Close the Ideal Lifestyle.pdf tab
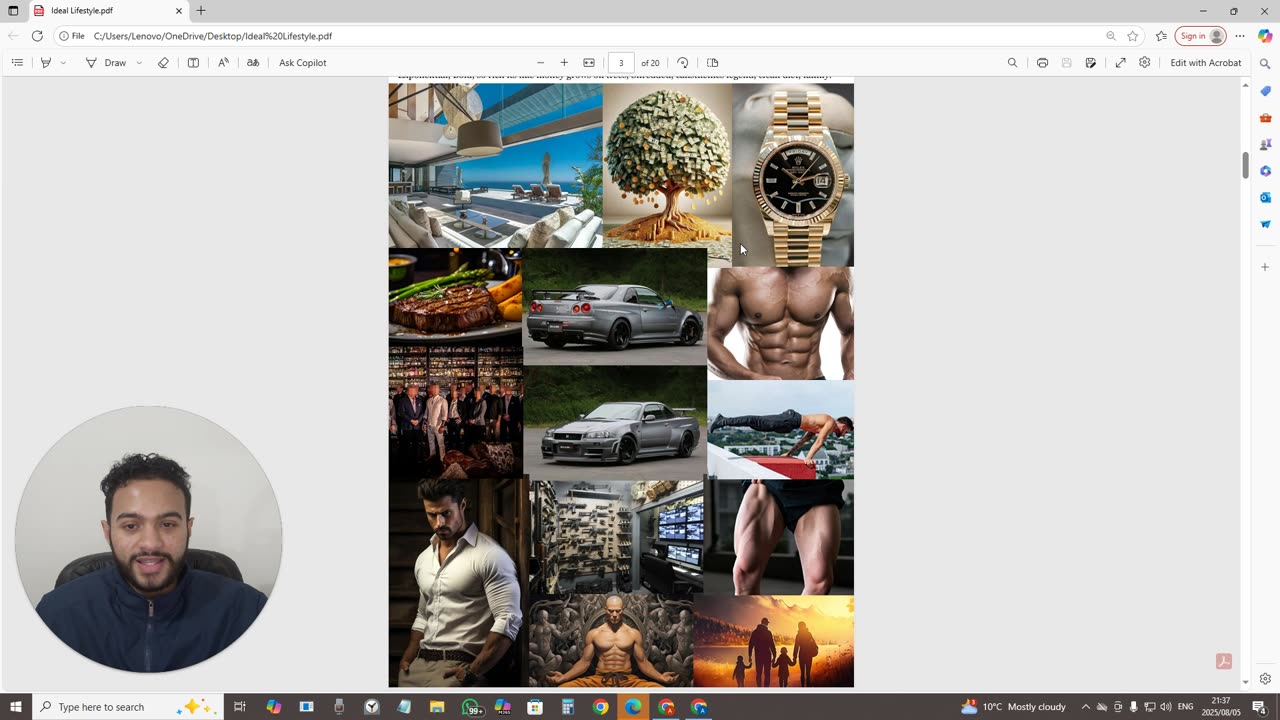Viewport: 1280px width, 720px height. tap(179, 11)
